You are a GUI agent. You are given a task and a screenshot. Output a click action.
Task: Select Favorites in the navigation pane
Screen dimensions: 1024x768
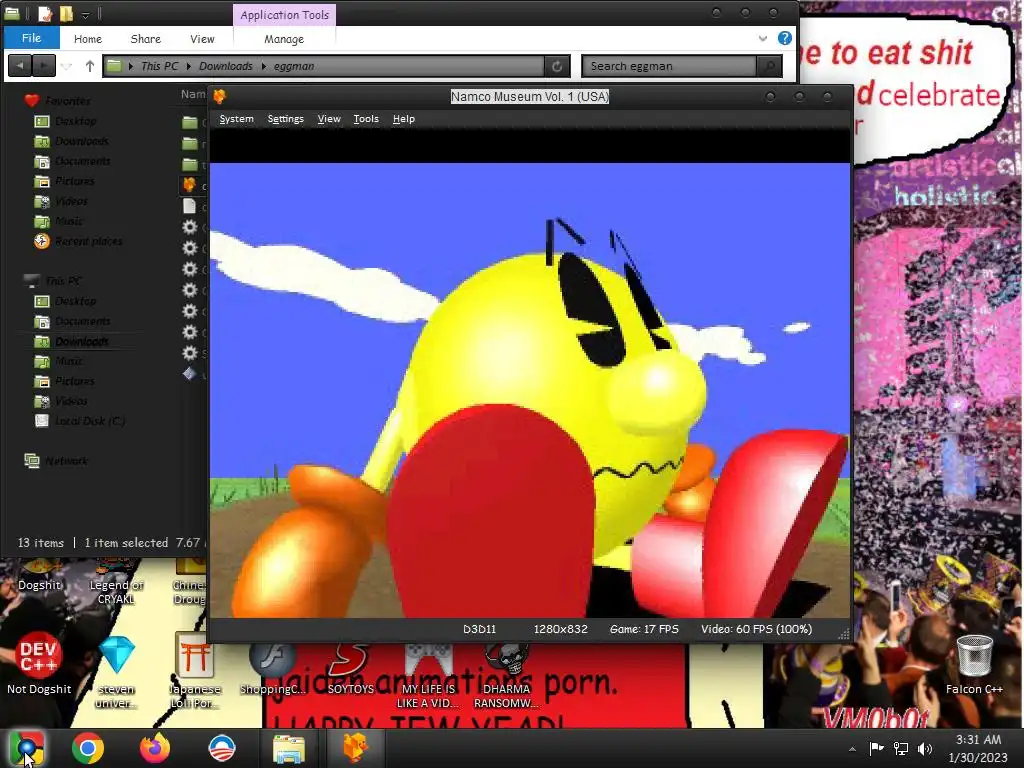(x=68, y=101)
